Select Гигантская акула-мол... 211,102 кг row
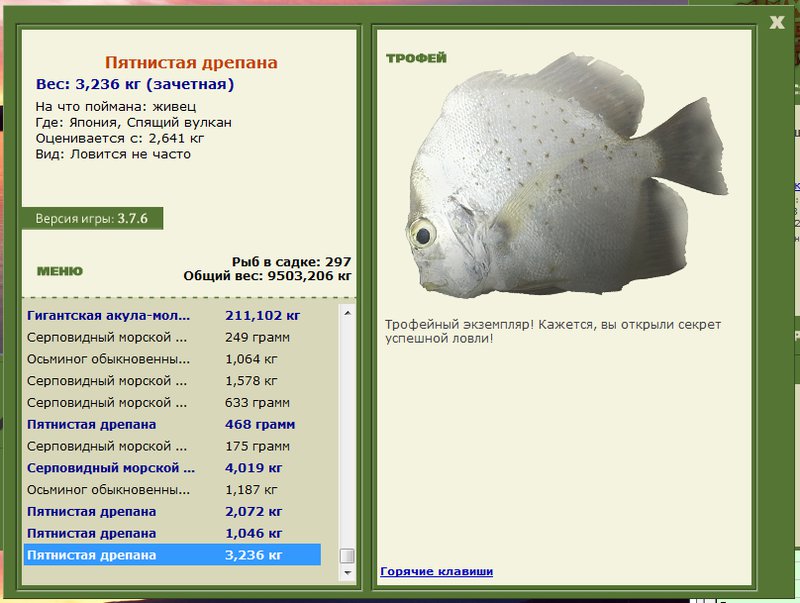This screenshot has height=603, width=800. (x=172, y=316)
